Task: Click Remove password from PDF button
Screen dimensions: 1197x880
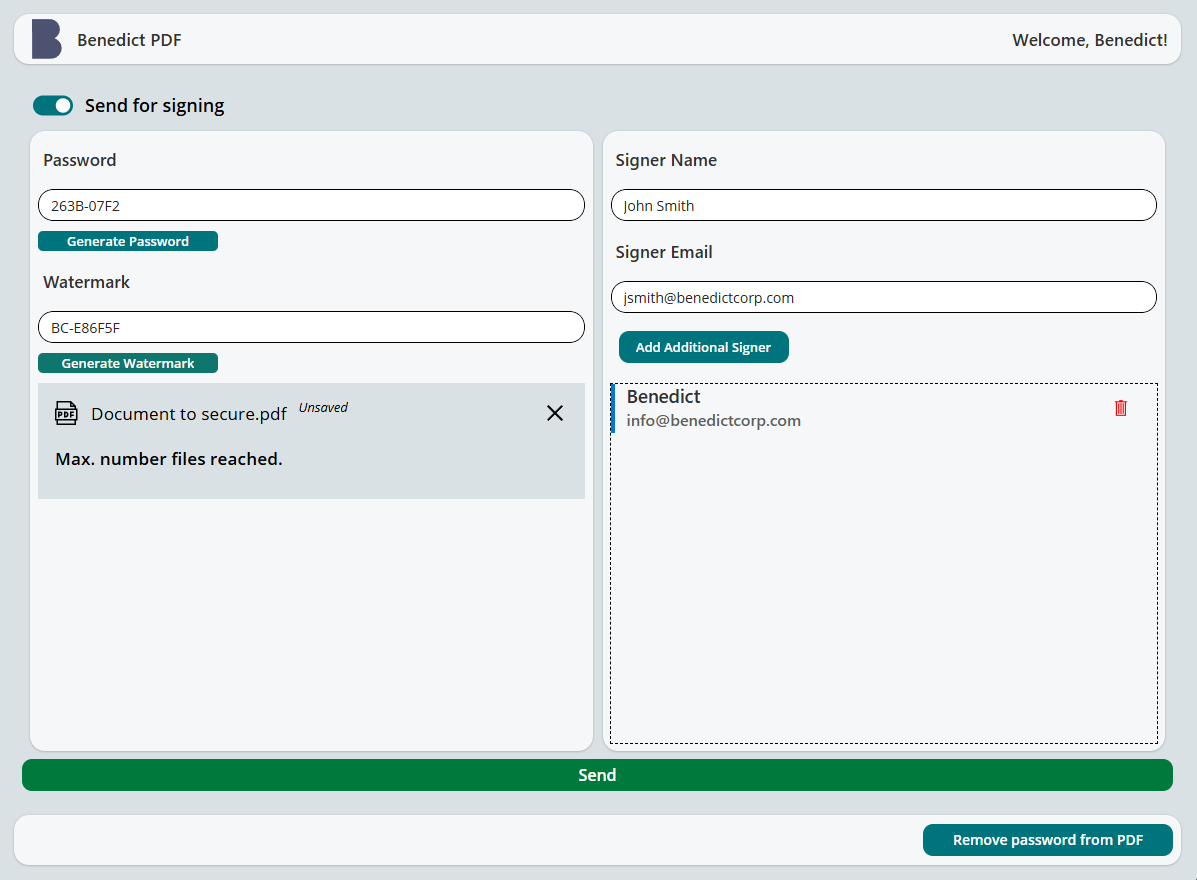Action: 1047,840
